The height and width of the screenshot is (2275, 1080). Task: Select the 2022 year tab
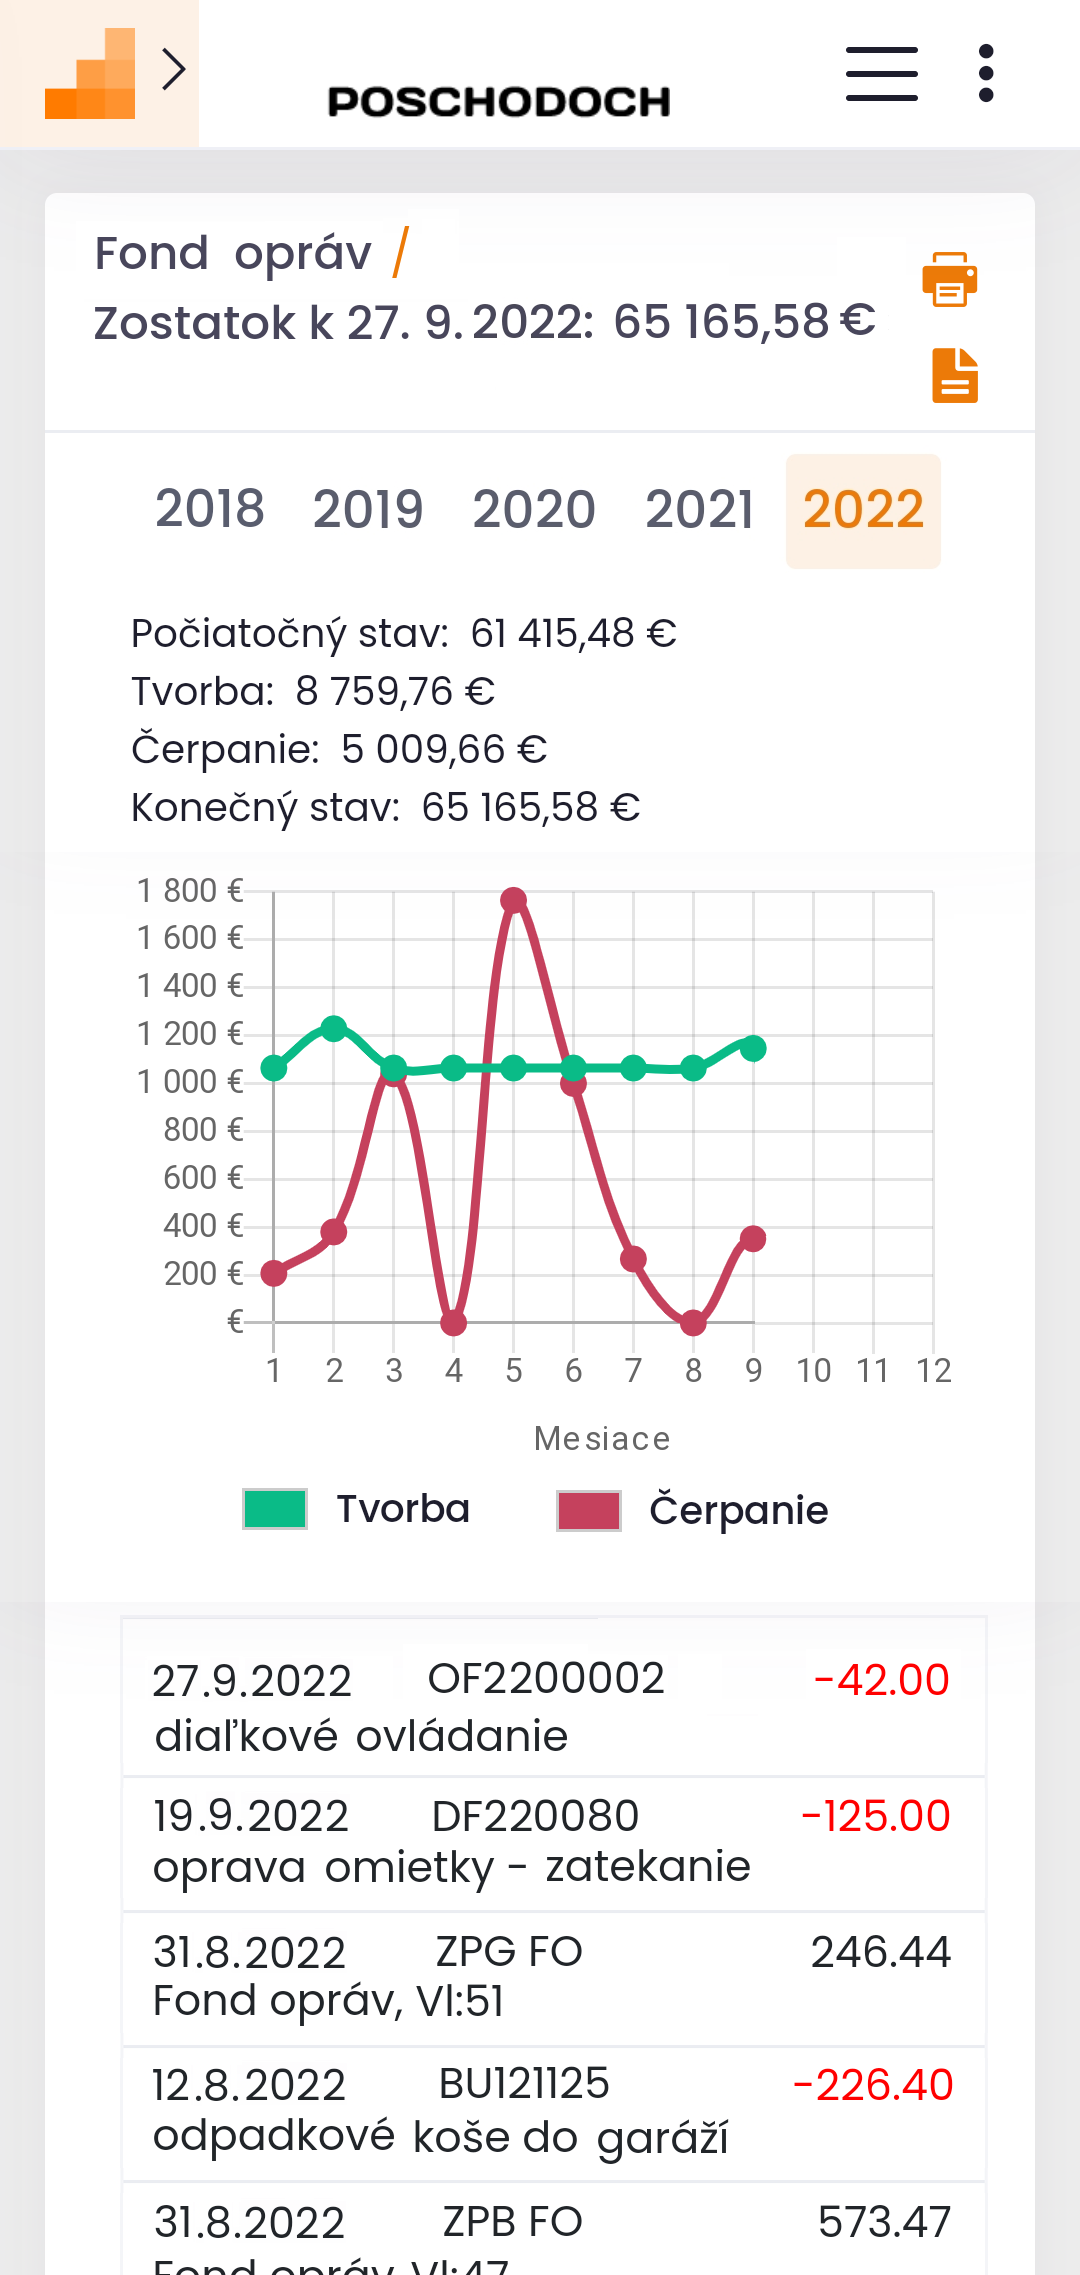863,510
